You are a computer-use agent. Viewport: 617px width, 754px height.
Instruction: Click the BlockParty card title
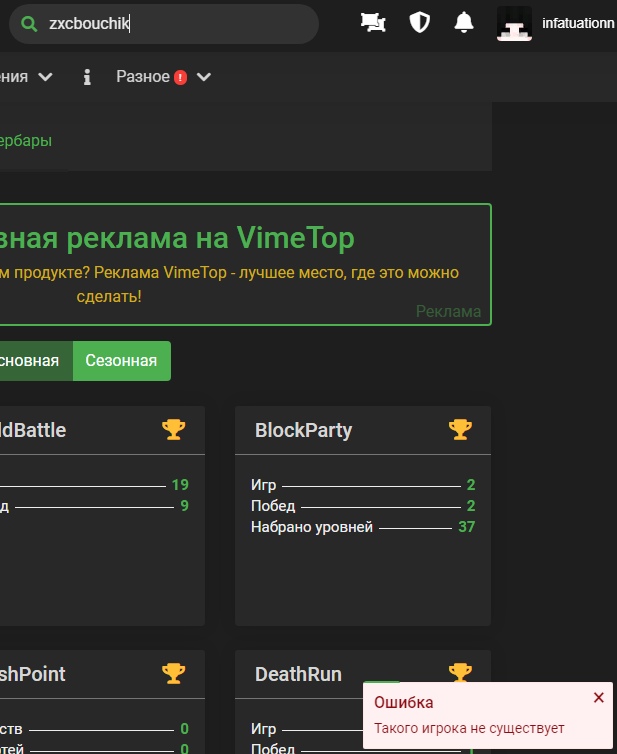pos(303,430)
